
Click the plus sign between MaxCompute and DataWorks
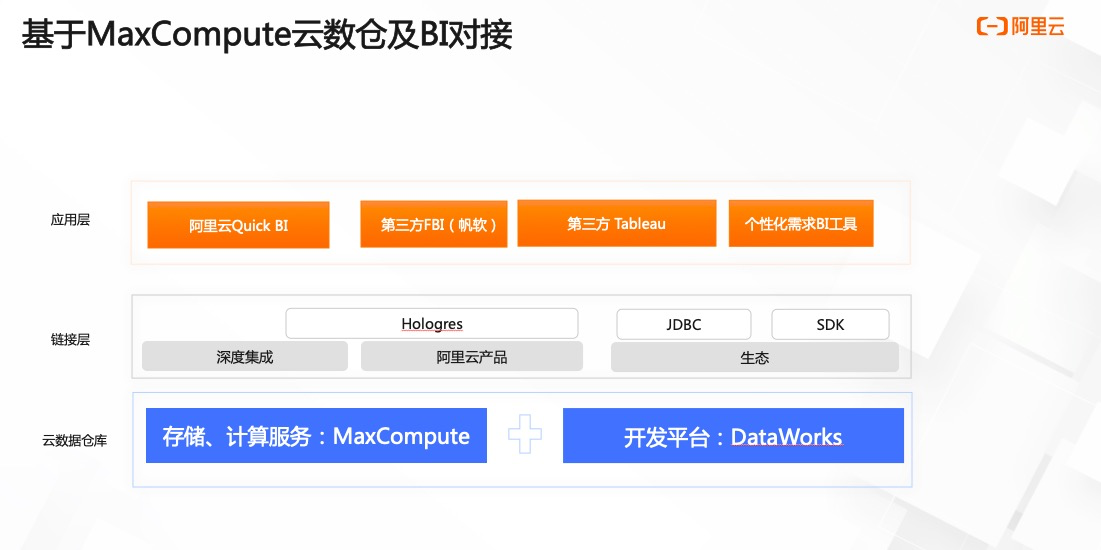525,434
